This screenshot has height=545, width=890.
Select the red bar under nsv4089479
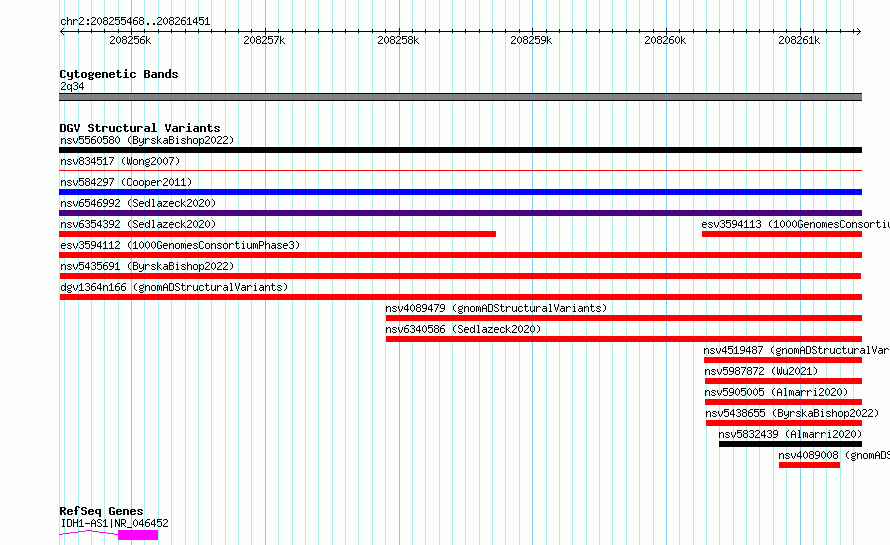coord(624,318)
